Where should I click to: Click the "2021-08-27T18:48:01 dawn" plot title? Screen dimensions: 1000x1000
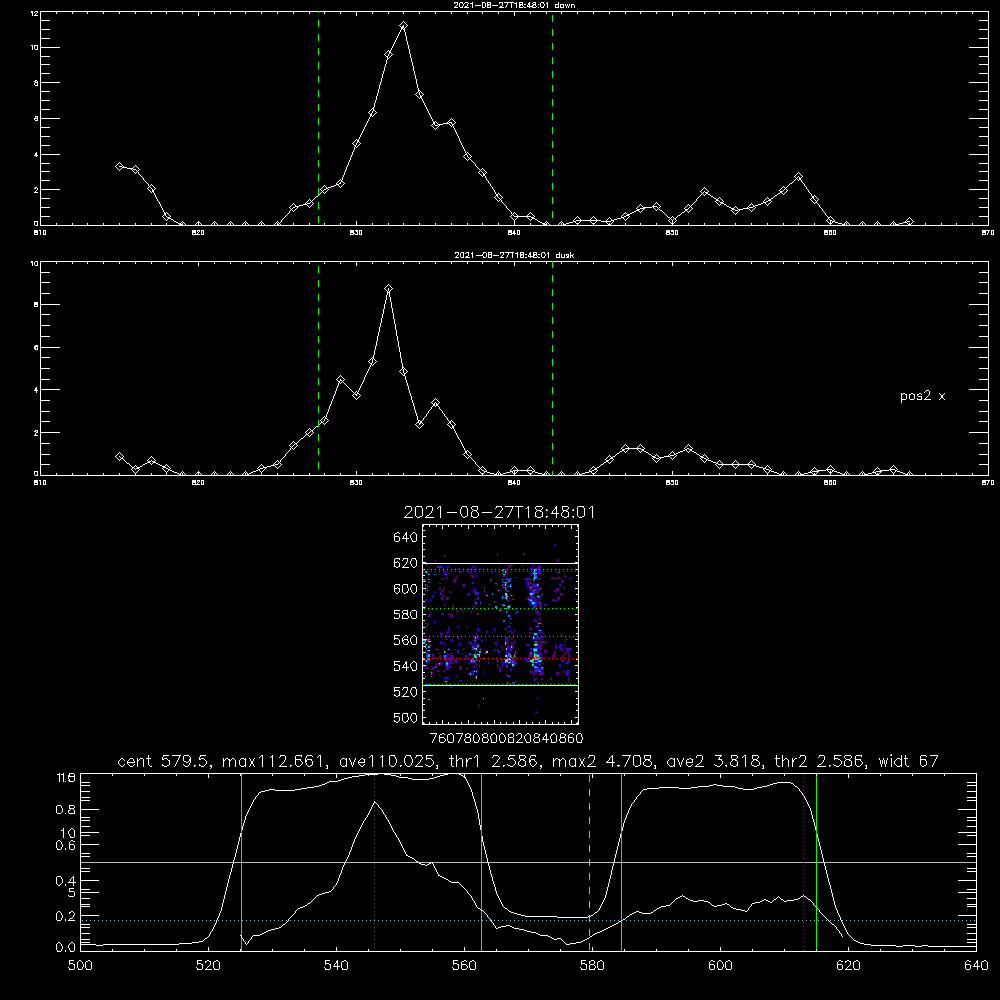point(514,5)
